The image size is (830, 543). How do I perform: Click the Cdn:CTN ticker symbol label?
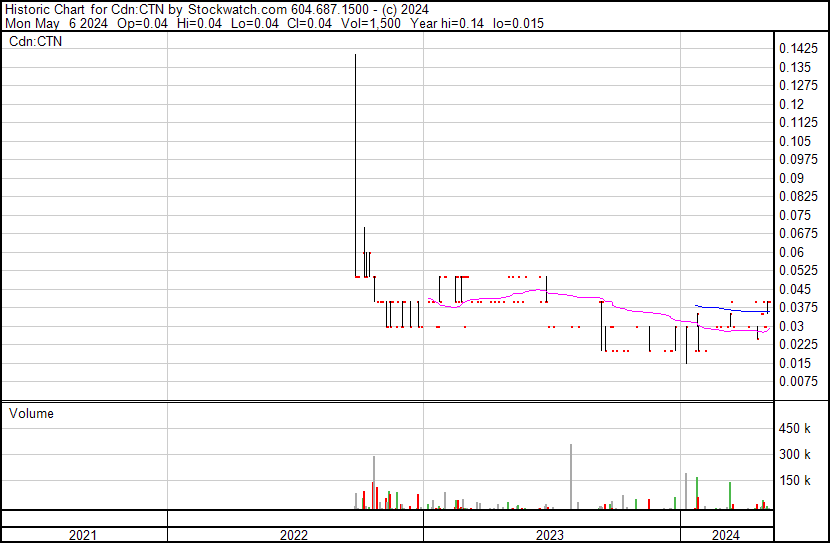(35, 42)
